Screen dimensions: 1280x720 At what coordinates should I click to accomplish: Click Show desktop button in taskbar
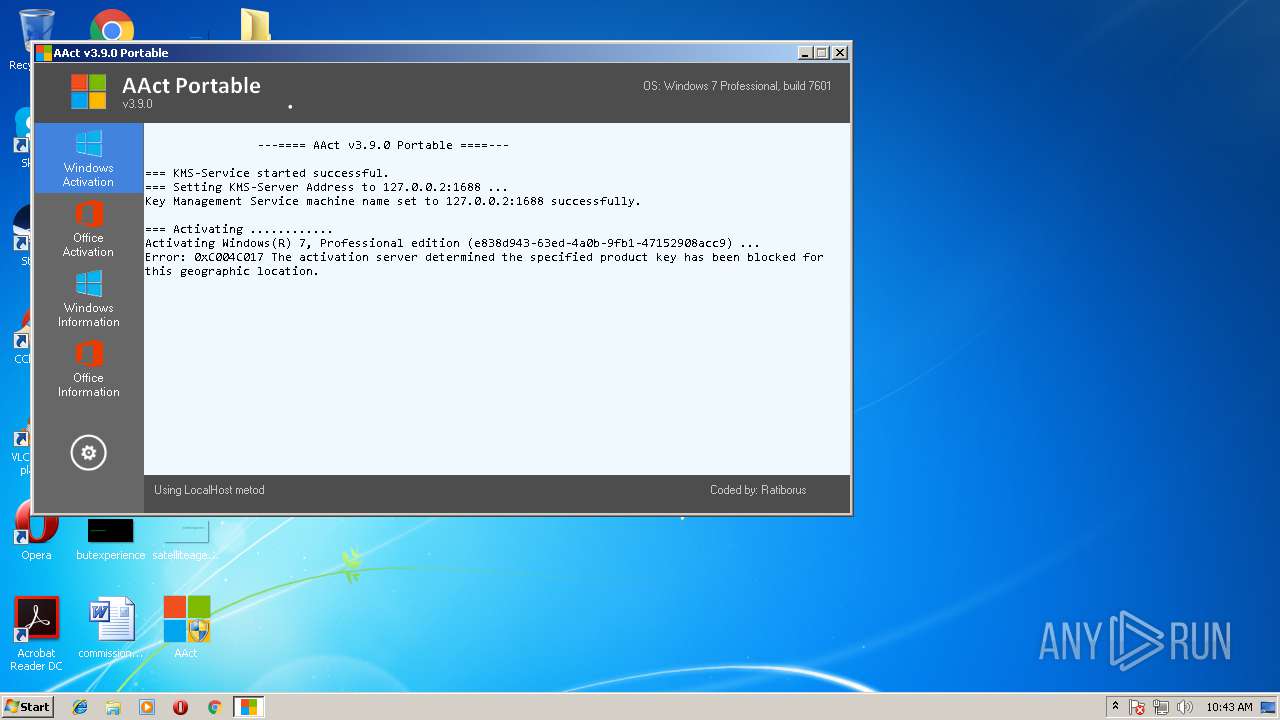(1270, 707)
